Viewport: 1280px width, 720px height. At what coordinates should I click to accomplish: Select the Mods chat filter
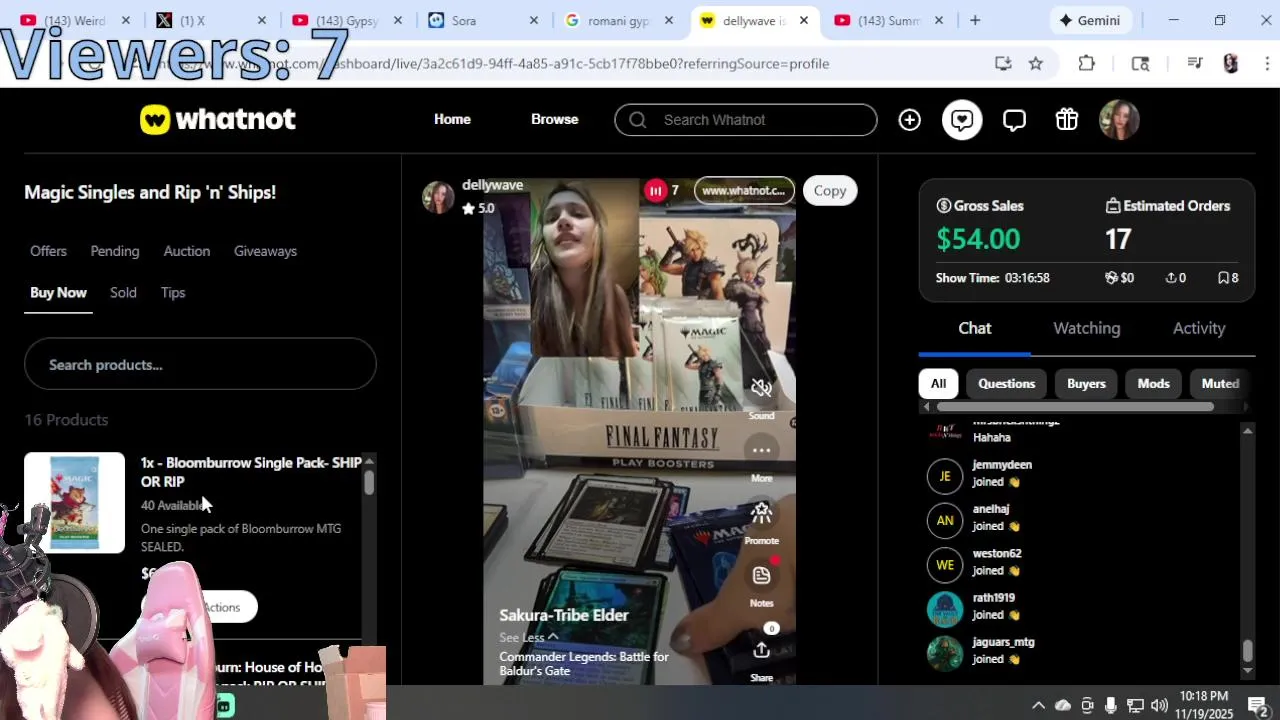tap(1153, 383)
